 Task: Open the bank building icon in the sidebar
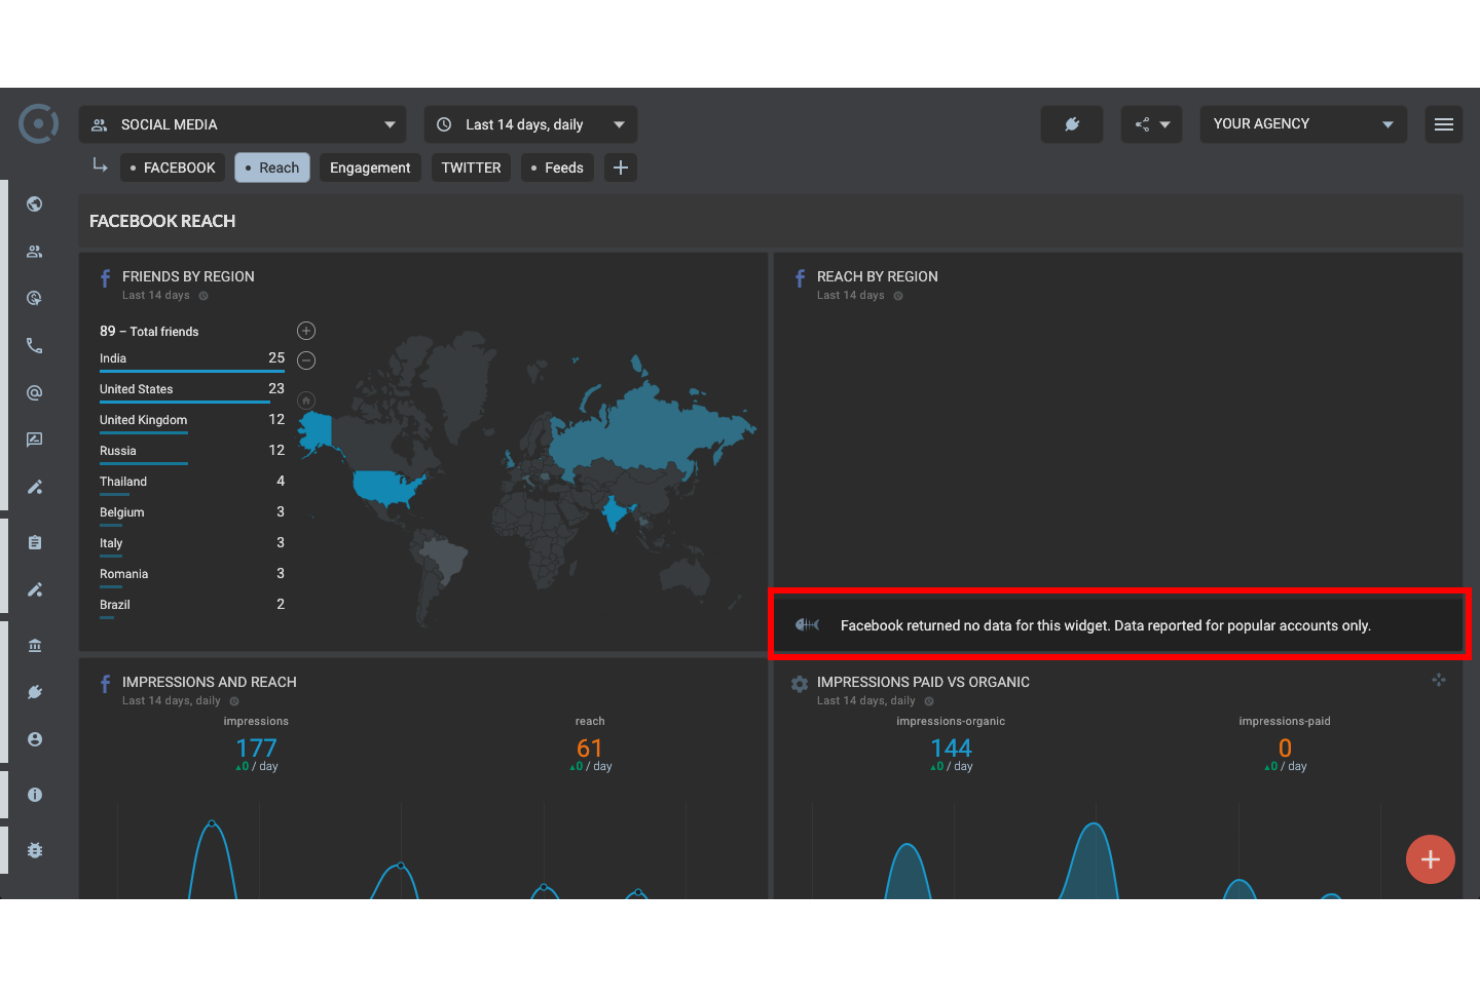coord(35,645)
